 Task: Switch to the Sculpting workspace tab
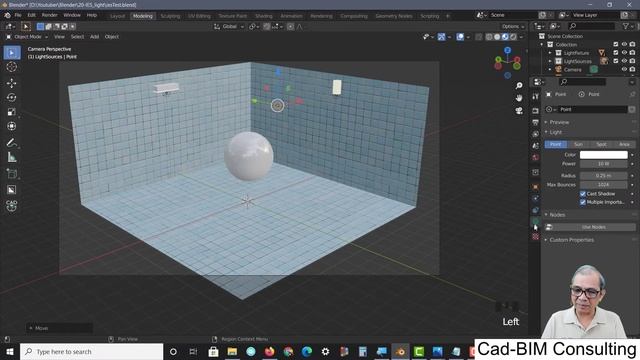170,16
